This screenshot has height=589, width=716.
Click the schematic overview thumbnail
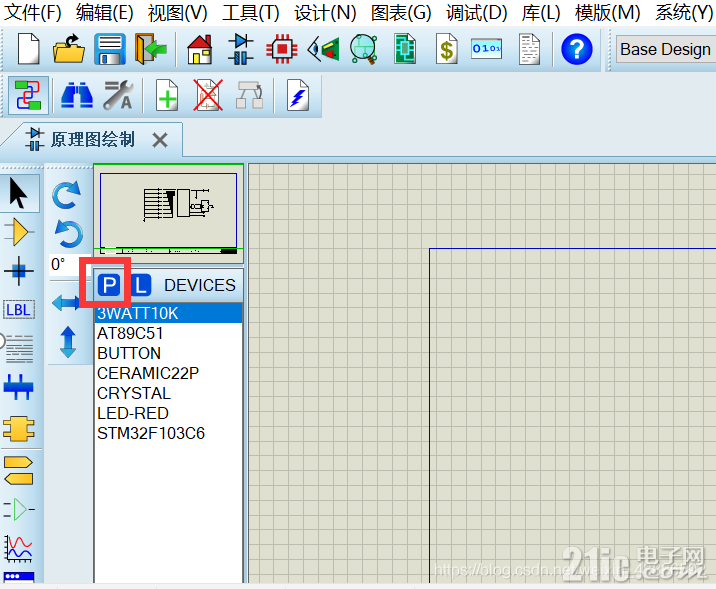point(168,213)
